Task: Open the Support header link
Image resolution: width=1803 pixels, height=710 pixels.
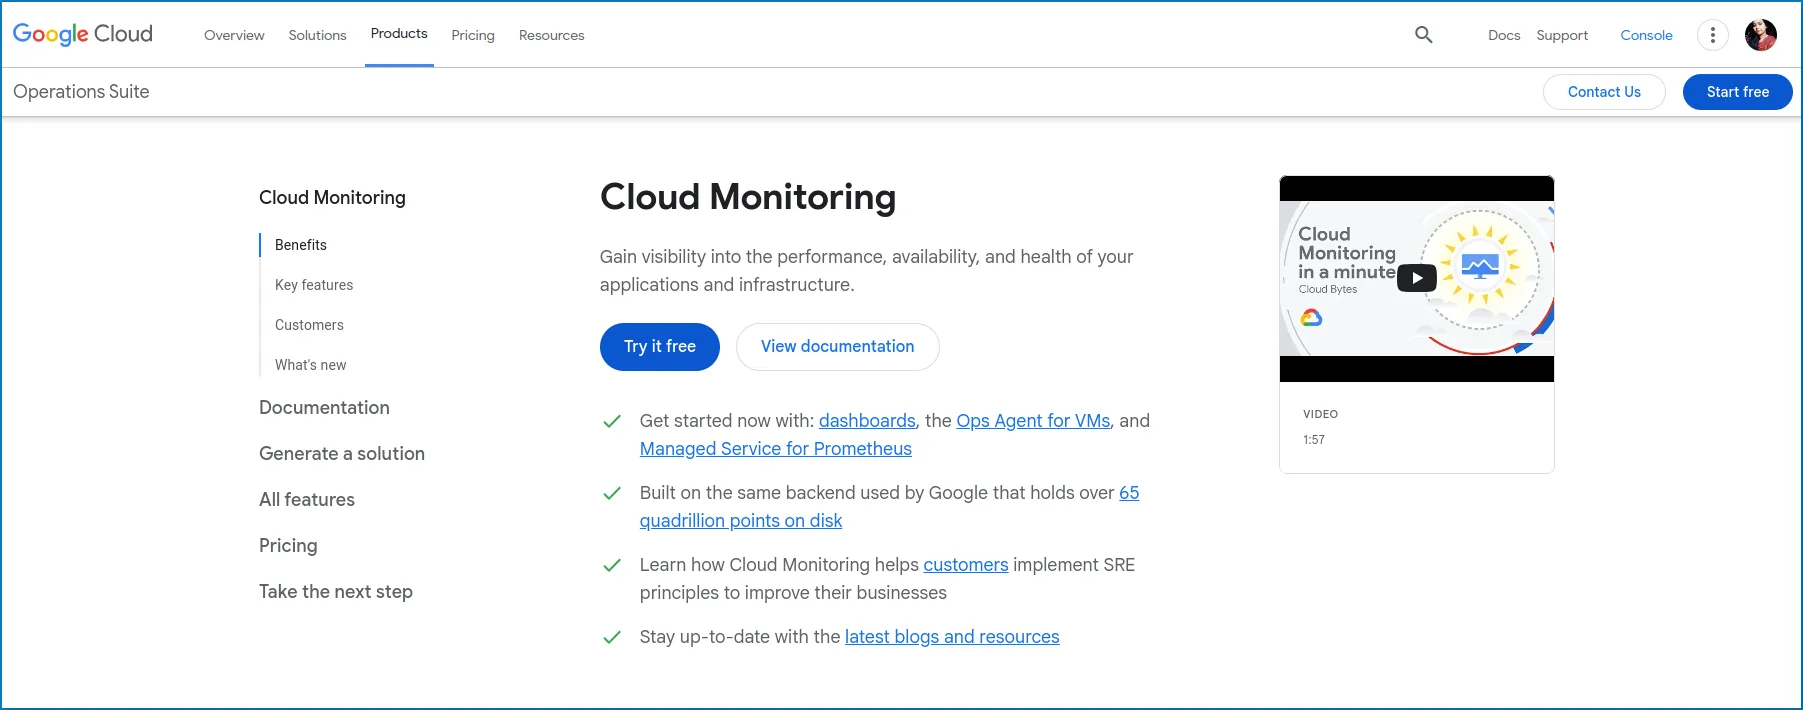Action: 1562,35
